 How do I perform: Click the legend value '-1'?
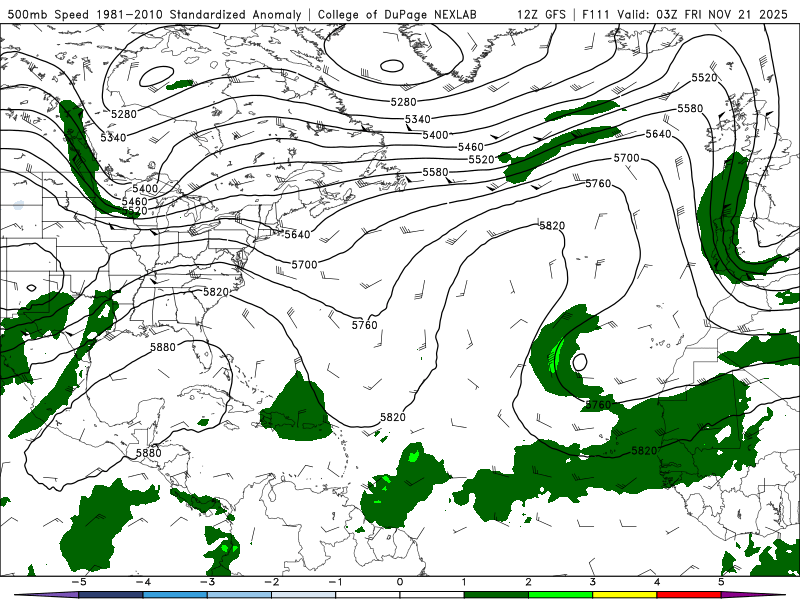pyautogui.click(x=335, y=582)
